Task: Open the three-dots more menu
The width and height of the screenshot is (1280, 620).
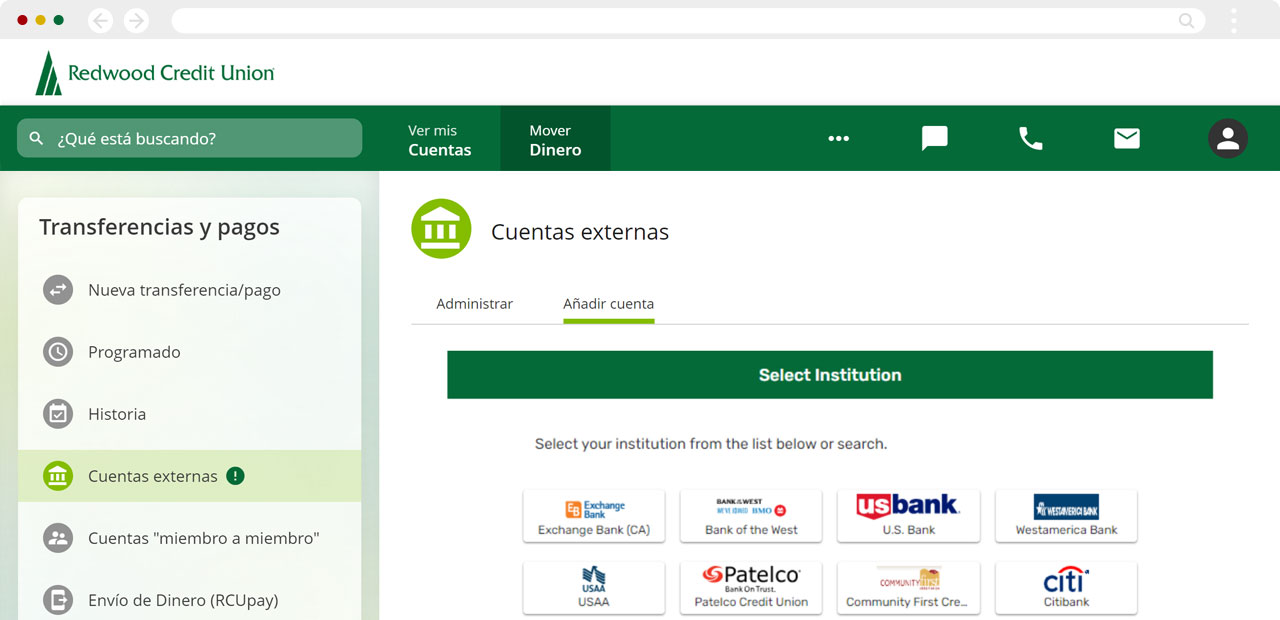Action: point(838,138)
